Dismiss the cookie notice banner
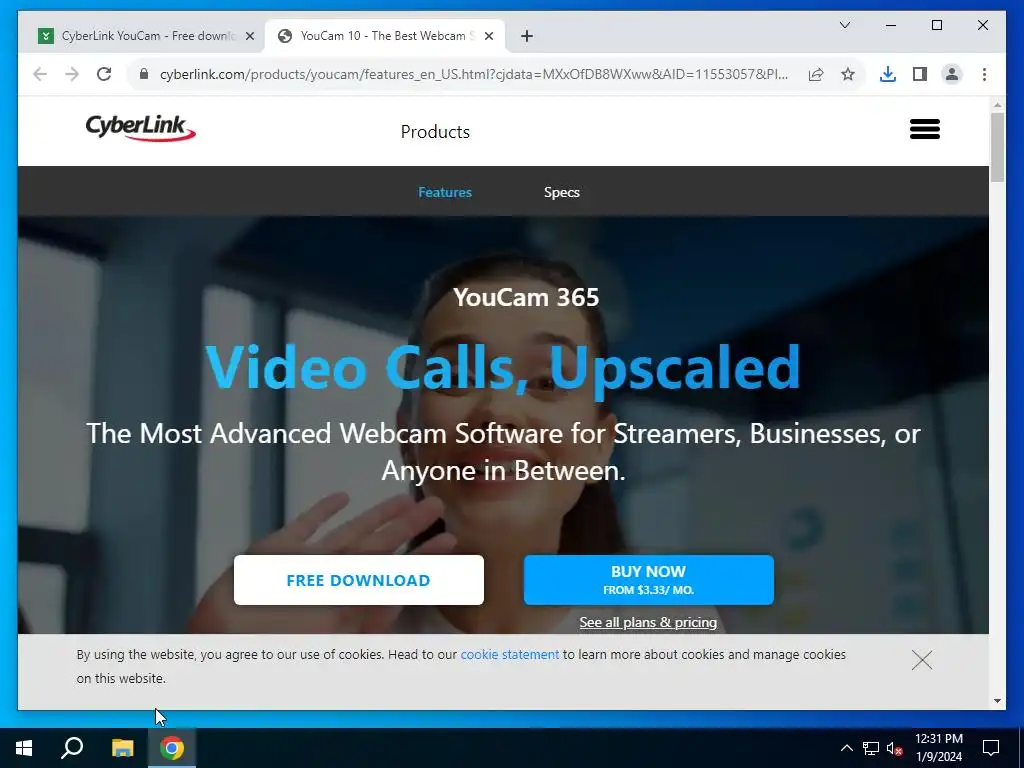 pyautogui.click(x=921, y=660)
